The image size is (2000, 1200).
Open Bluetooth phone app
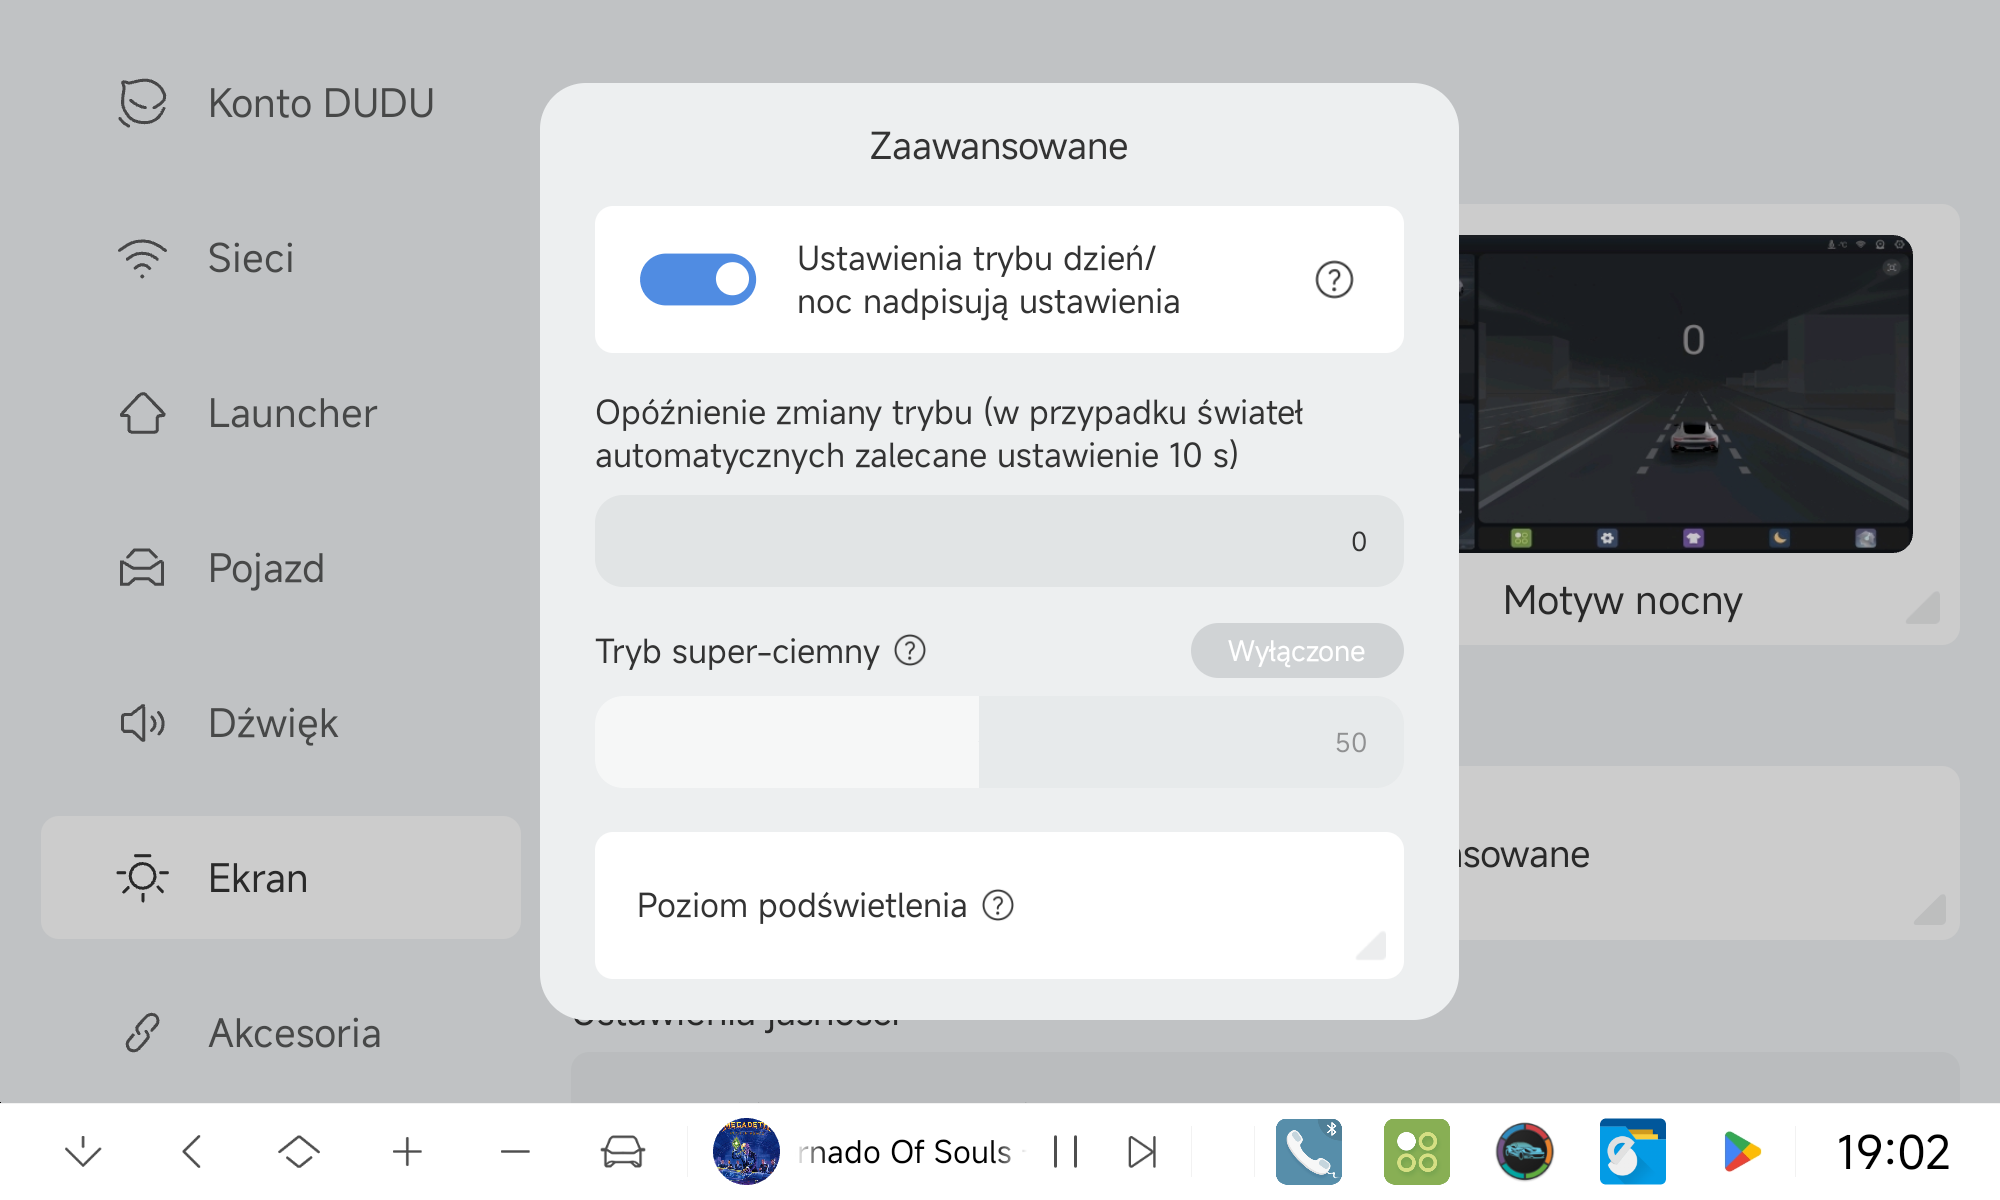[x=1309, y=1152]
